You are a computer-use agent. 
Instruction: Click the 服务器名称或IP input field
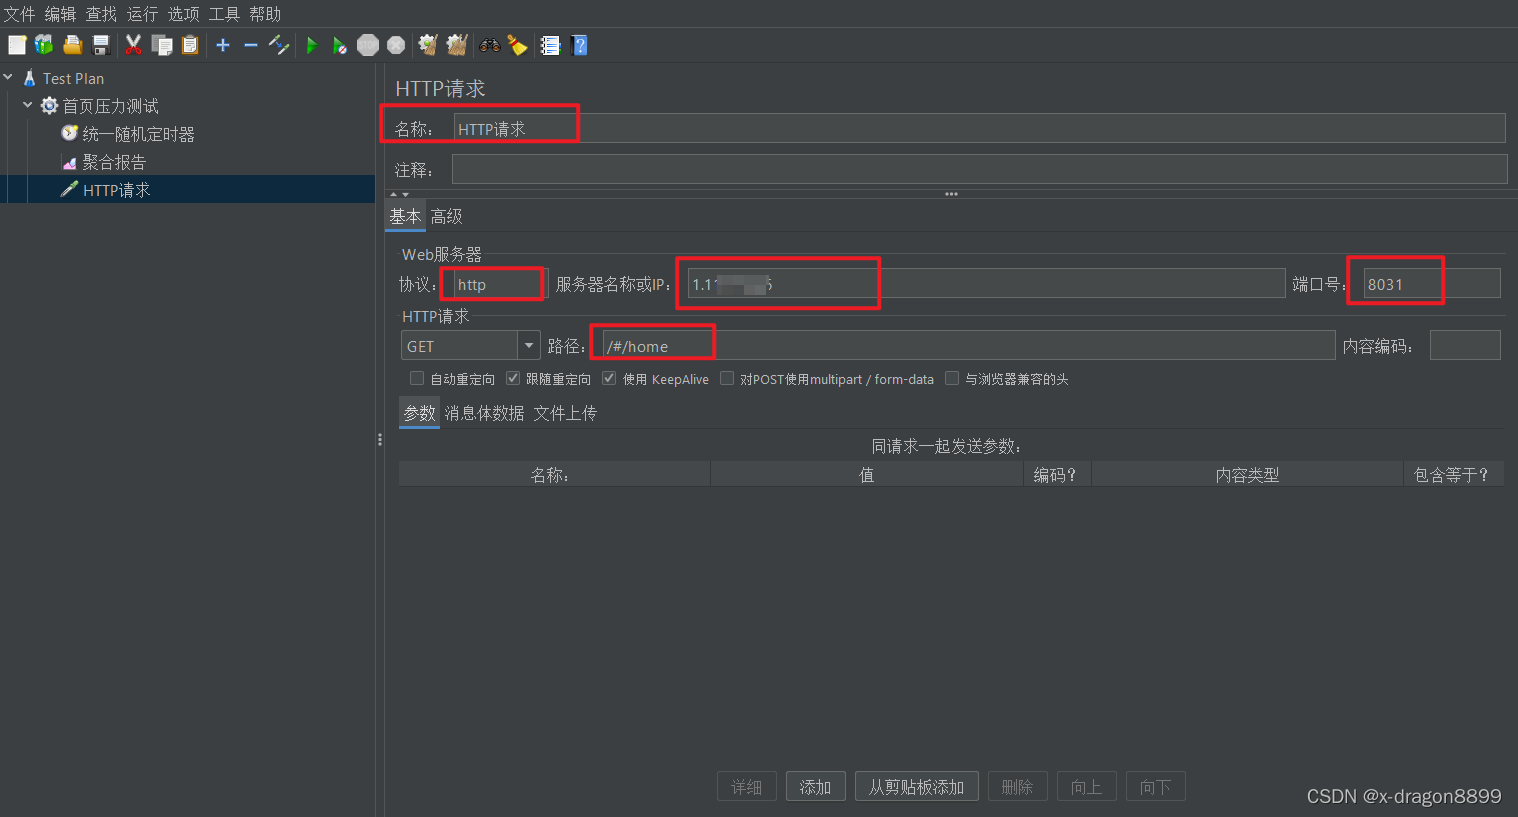pos(986,284)
